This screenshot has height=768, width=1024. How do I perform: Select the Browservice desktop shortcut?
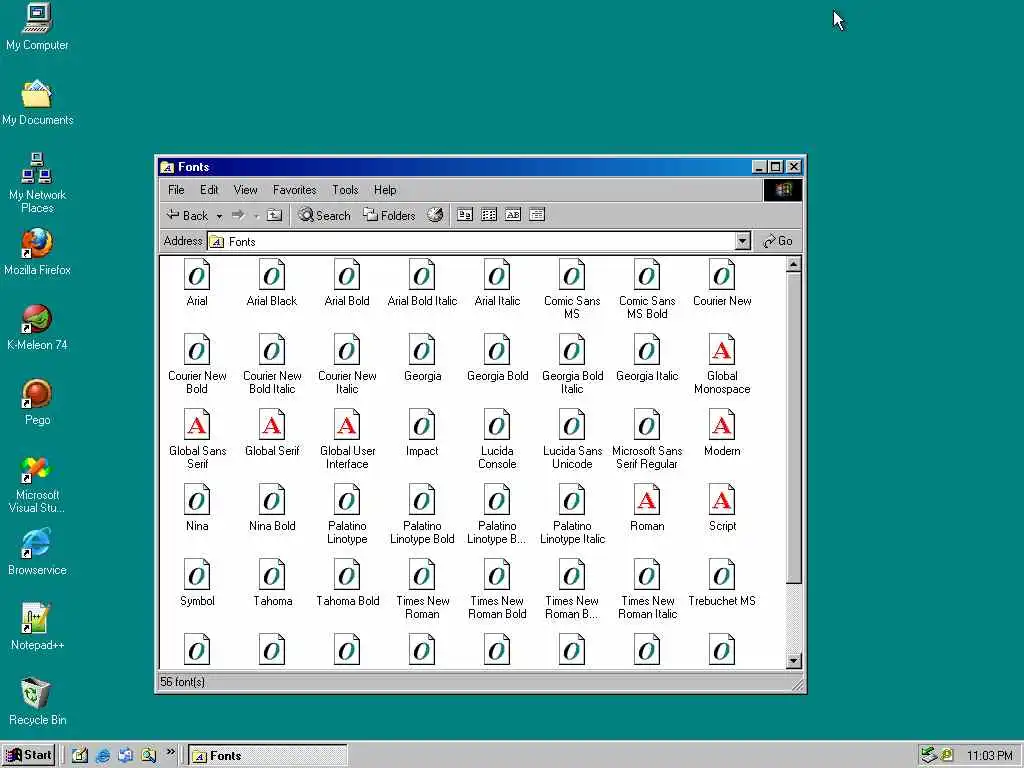tap(37, 552)
